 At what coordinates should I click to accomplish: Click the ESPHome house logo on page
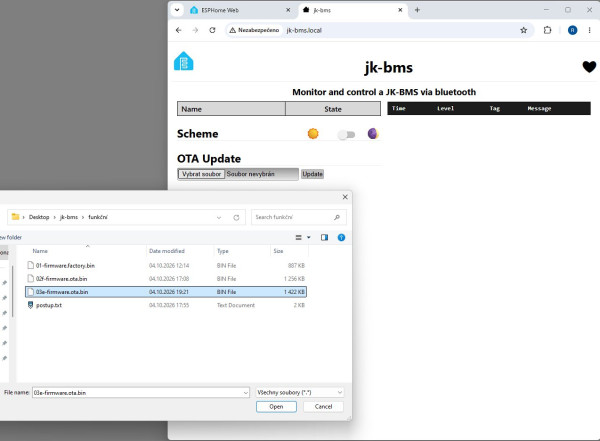pyautogui.click(x=184, y=61)
